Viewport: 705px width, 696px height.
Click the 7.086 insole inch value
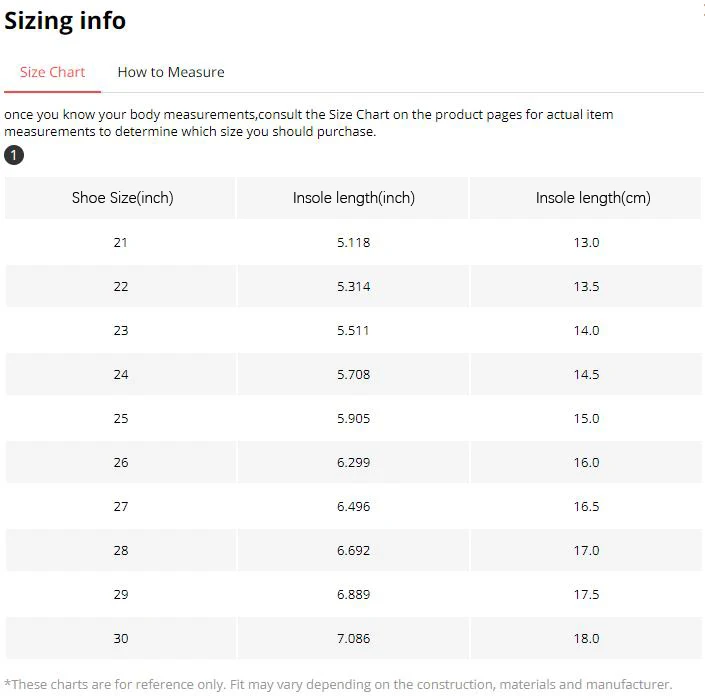[x=353, y=638]
